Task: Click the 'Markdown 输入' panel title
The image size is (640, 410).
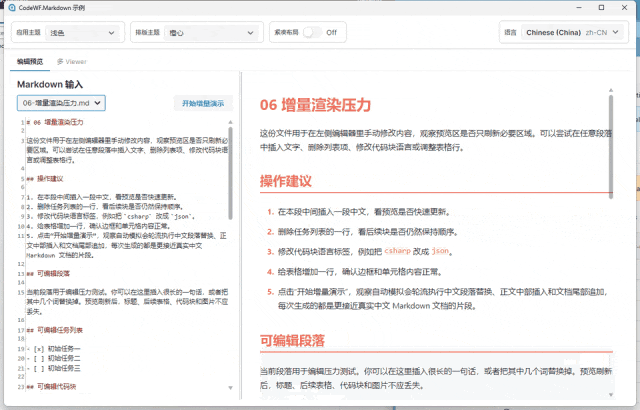Action: click(50, 84)
